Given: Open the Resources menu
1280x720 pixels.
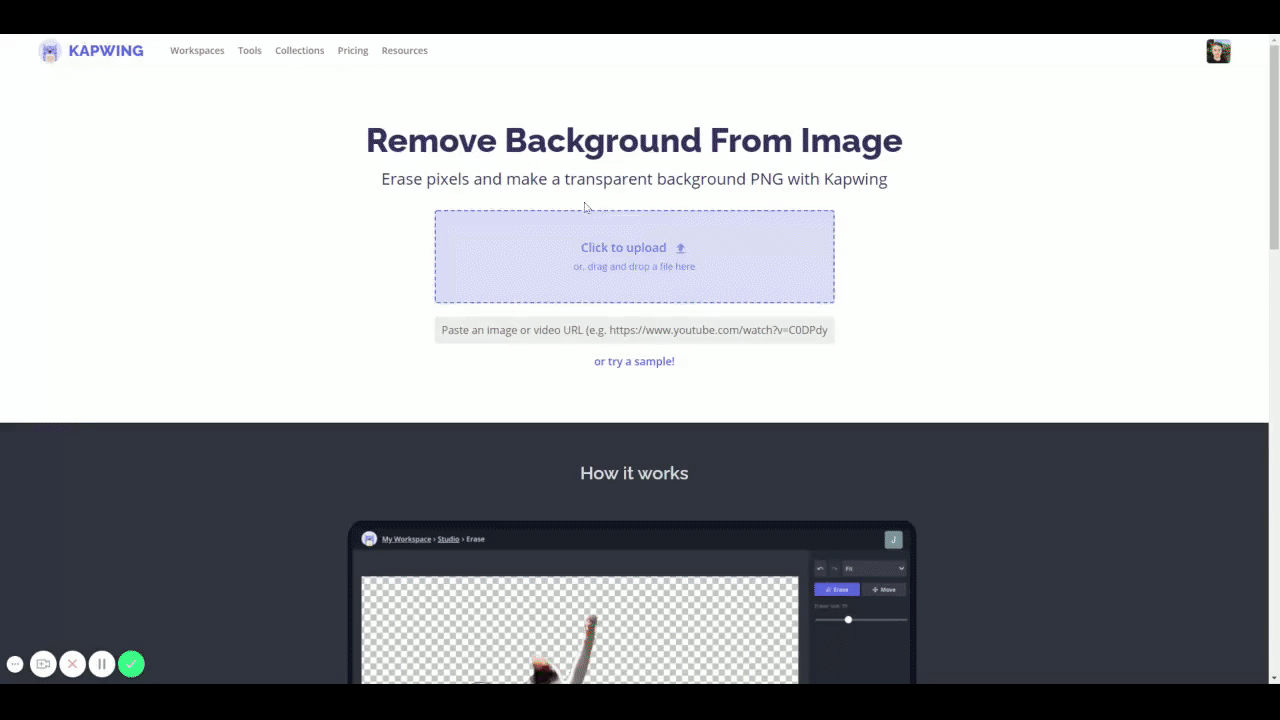Looking at the screenshot, I should (405, 51).
